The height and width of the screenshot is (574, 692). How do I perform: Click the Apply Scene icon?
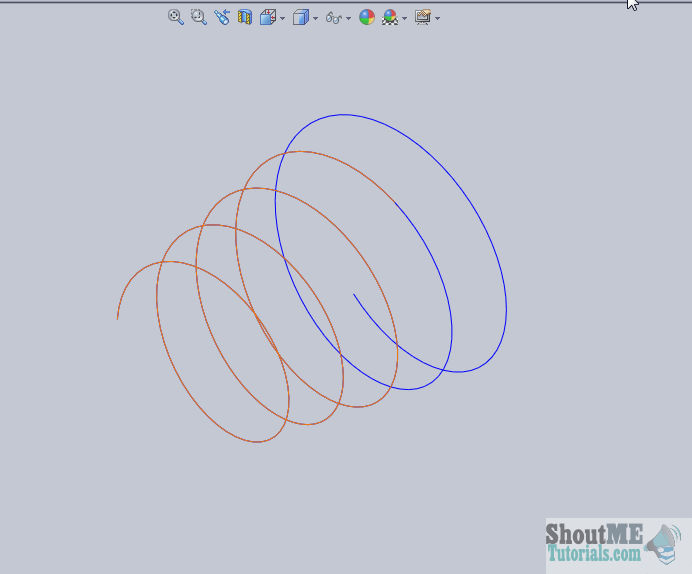pos(390,17)
